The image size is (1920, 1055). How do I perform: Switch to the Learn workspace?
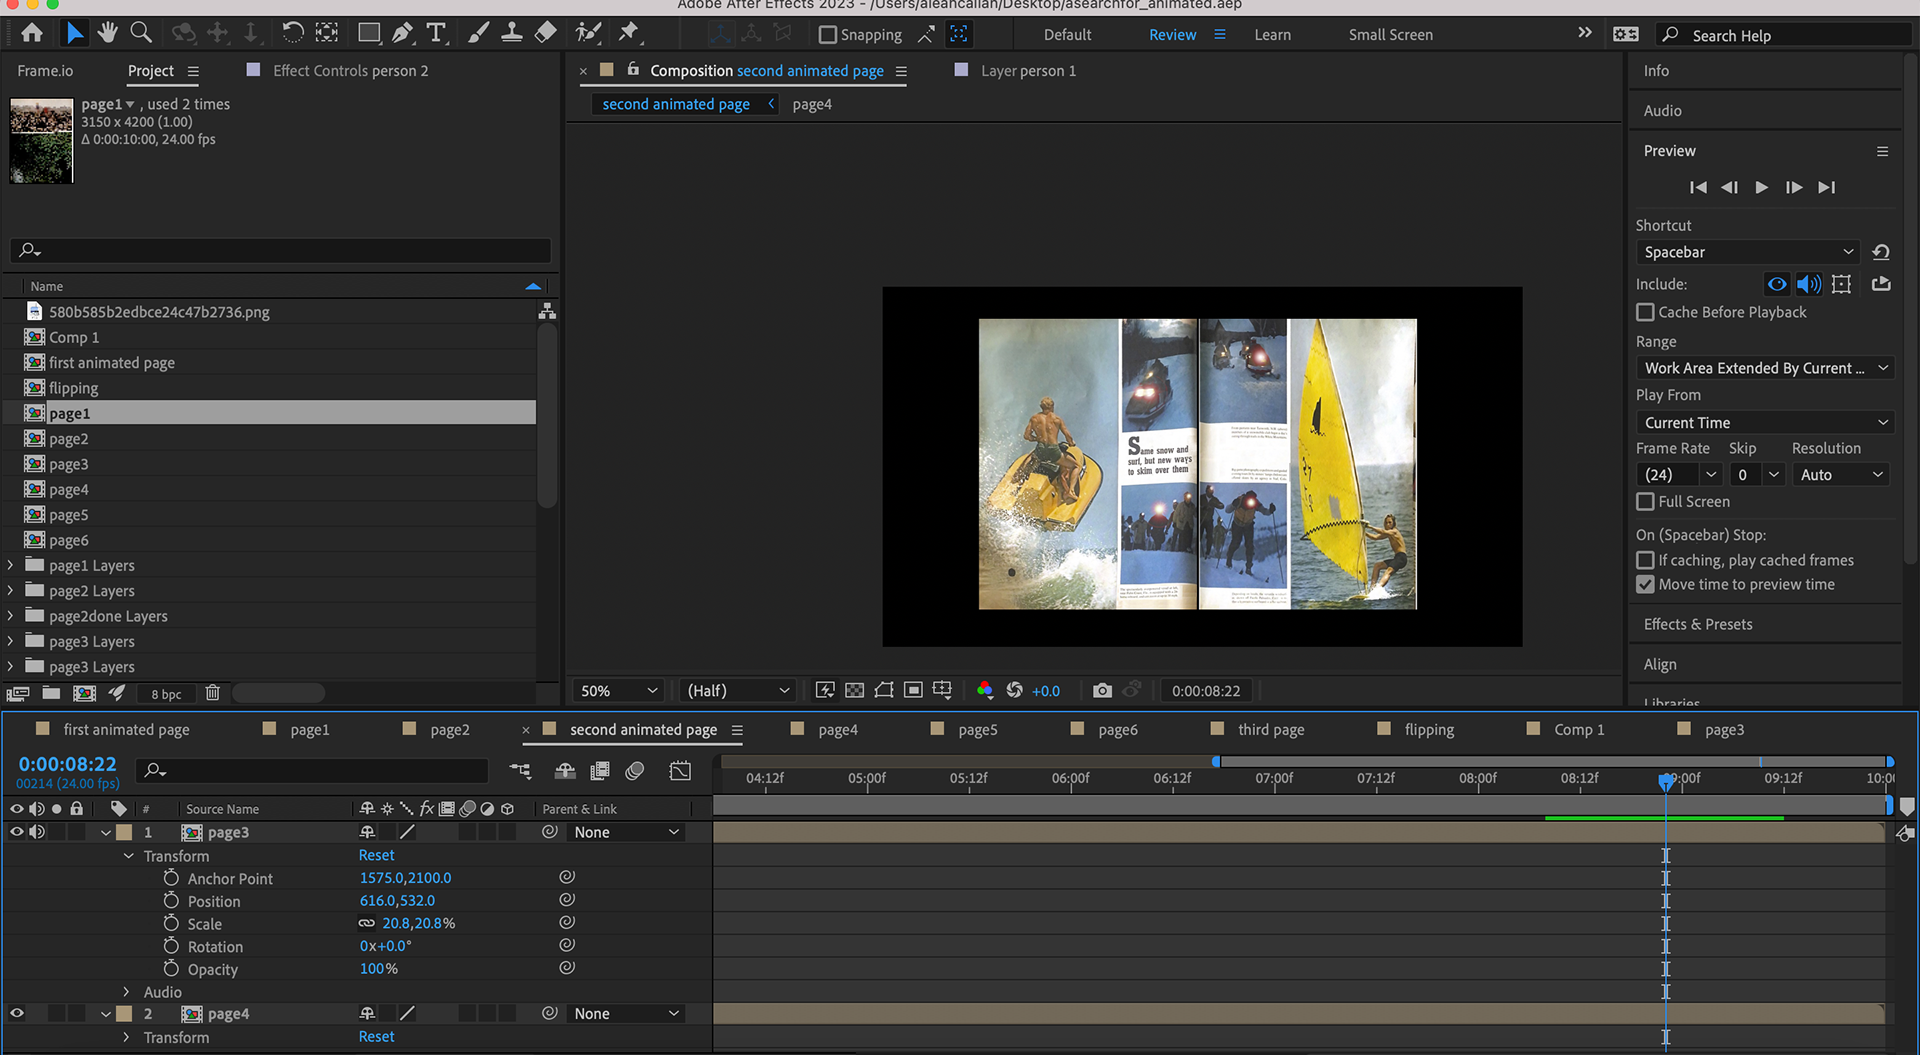pos(1272,34)
